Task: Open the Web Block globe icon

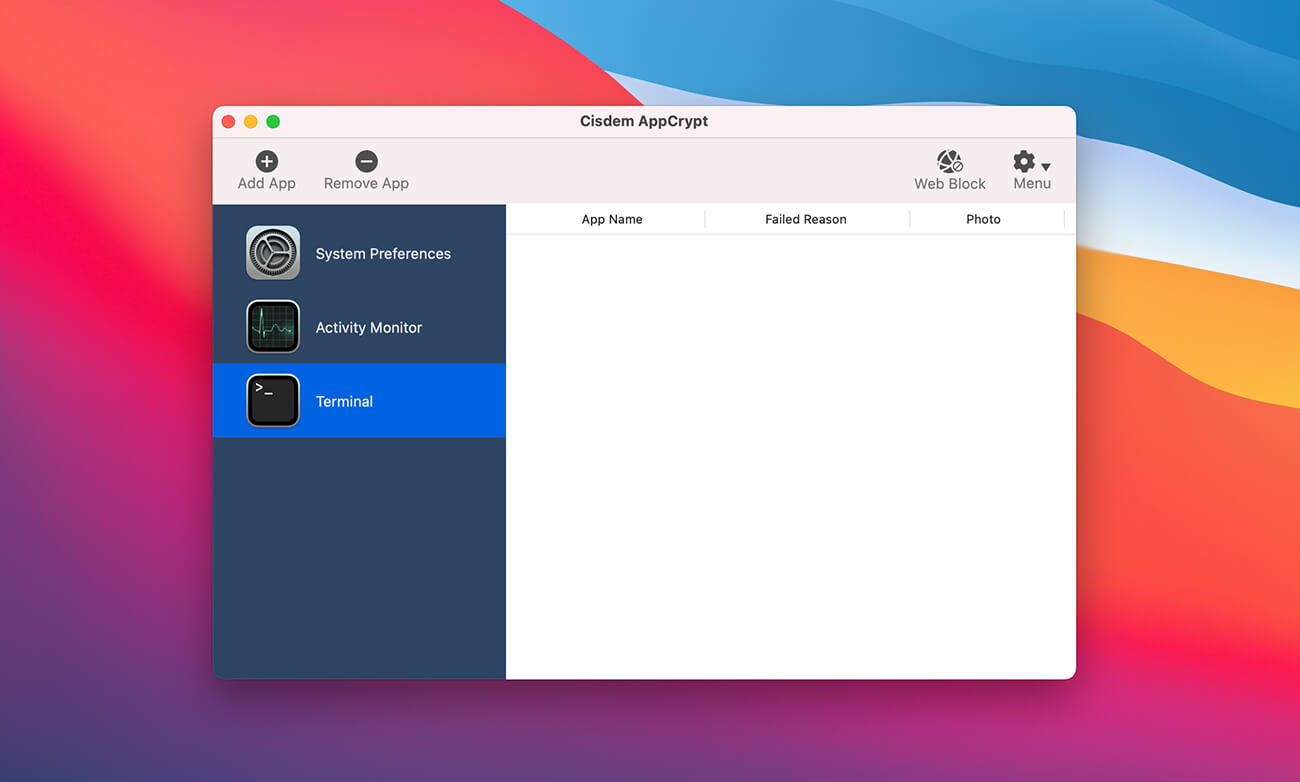Action: coord(949,161)
